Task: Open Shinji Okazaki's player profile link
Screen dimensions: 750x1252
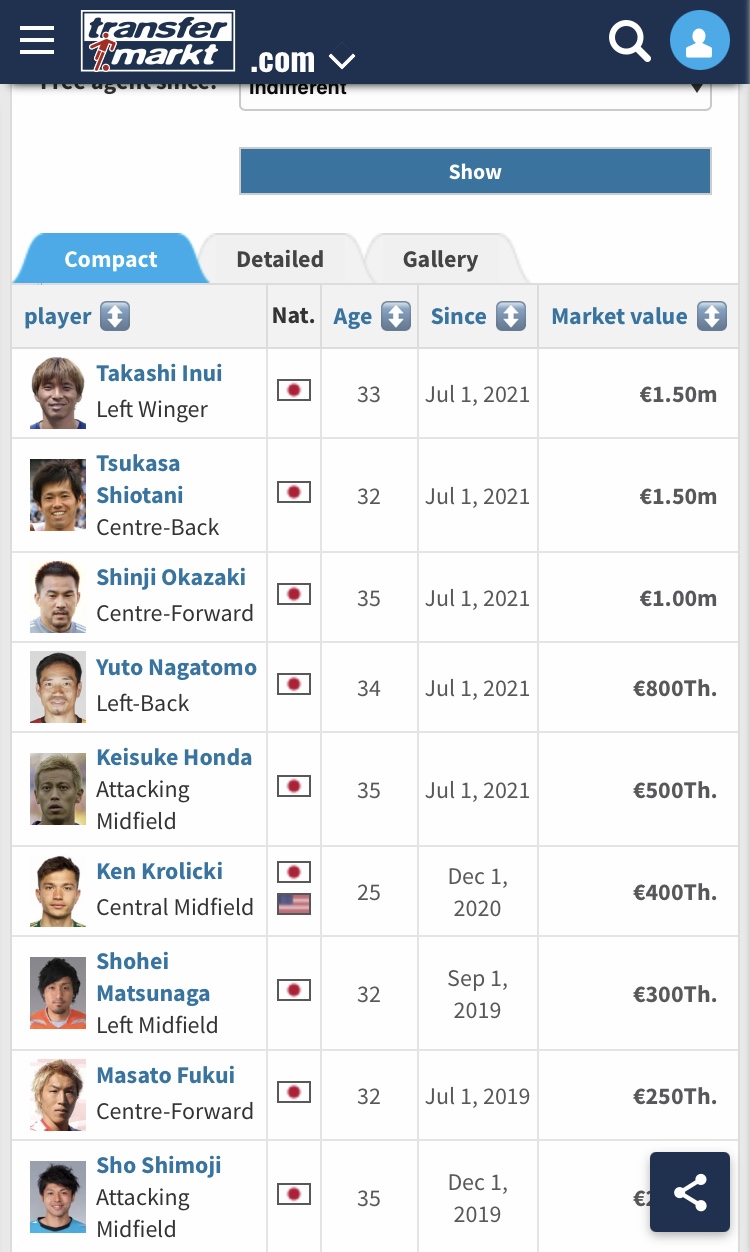Action: click(x=171, y=577)
